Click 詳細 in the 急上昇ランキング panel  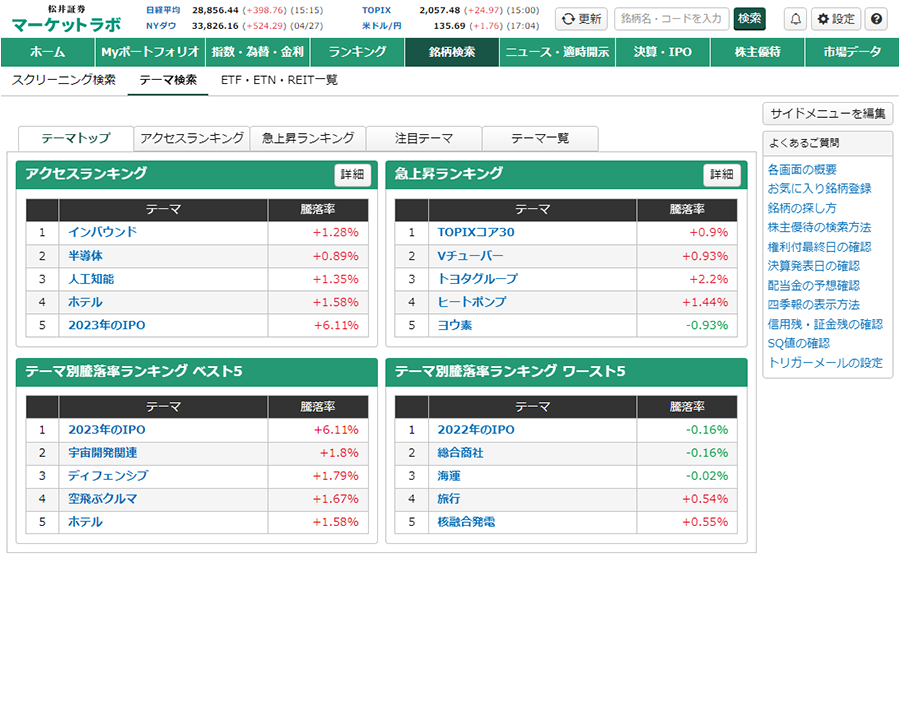click(x=721, y=174)
